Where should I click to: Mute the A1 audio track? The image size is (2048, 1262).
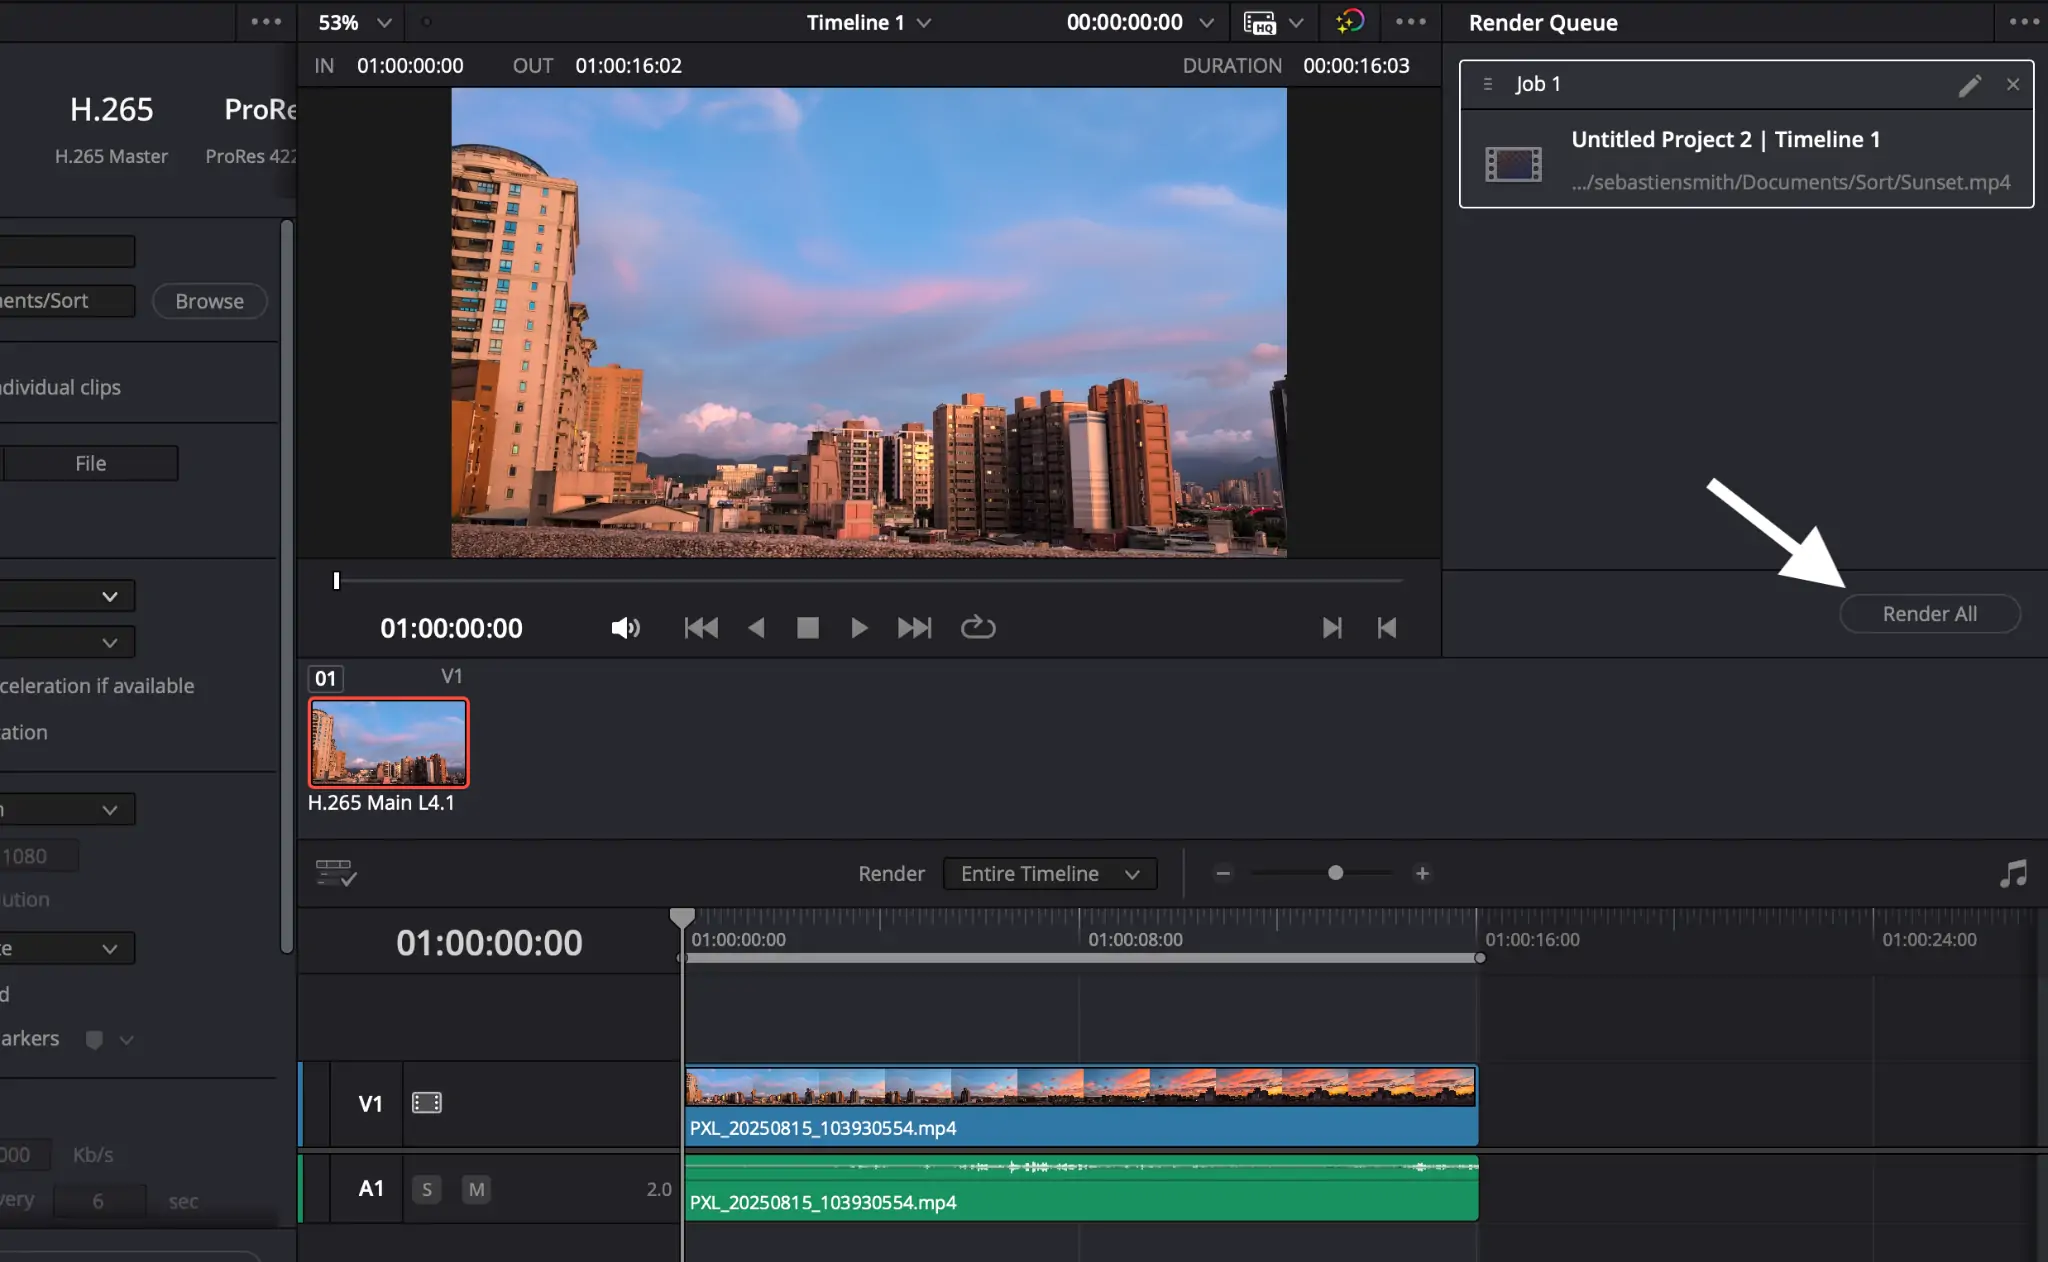(x=477, y=1189)
